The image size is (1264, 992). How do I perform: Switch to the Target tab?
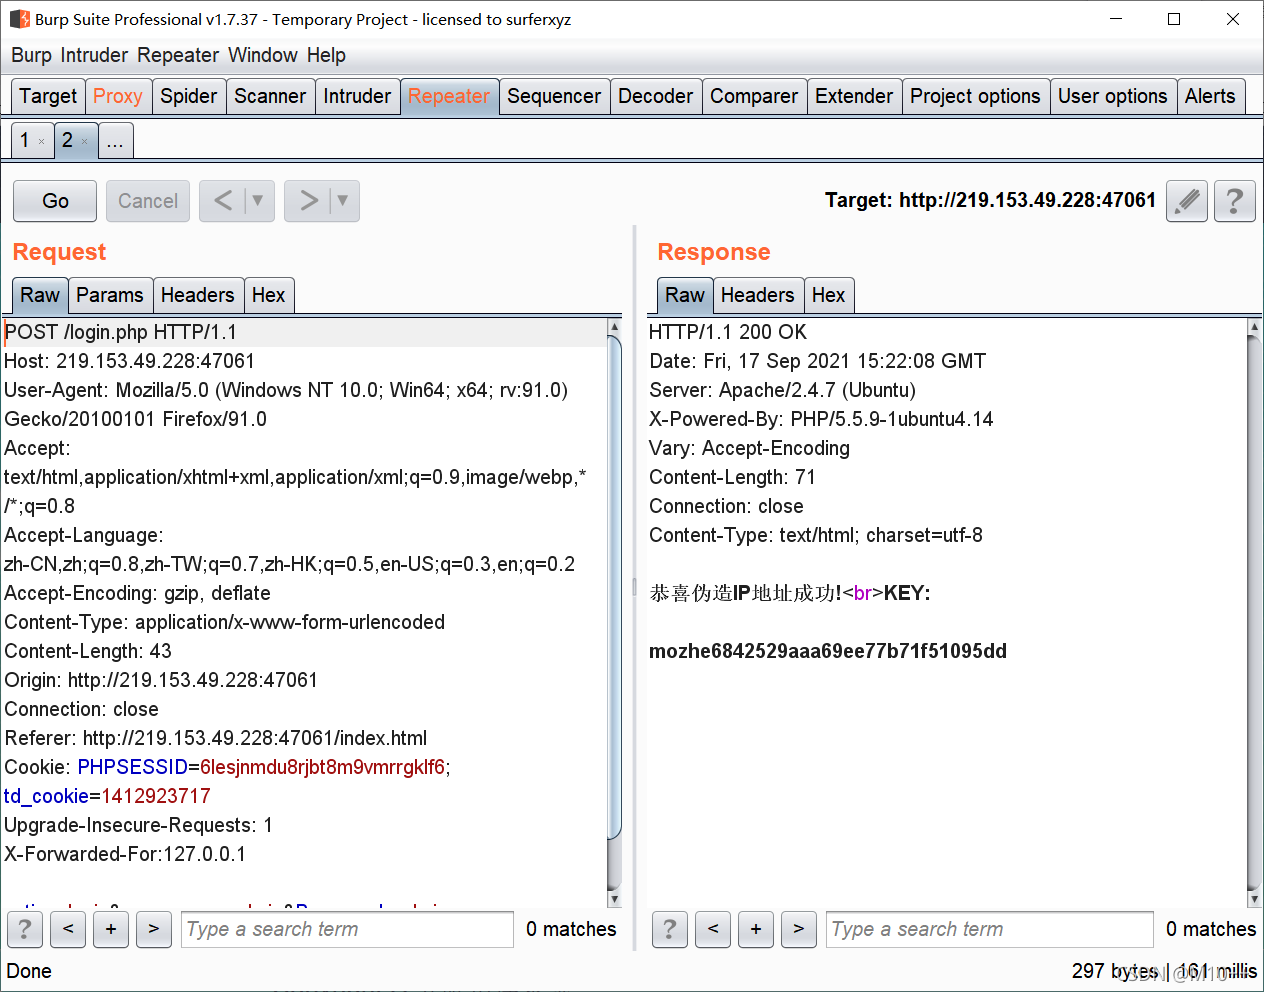[x=48, y=96]
